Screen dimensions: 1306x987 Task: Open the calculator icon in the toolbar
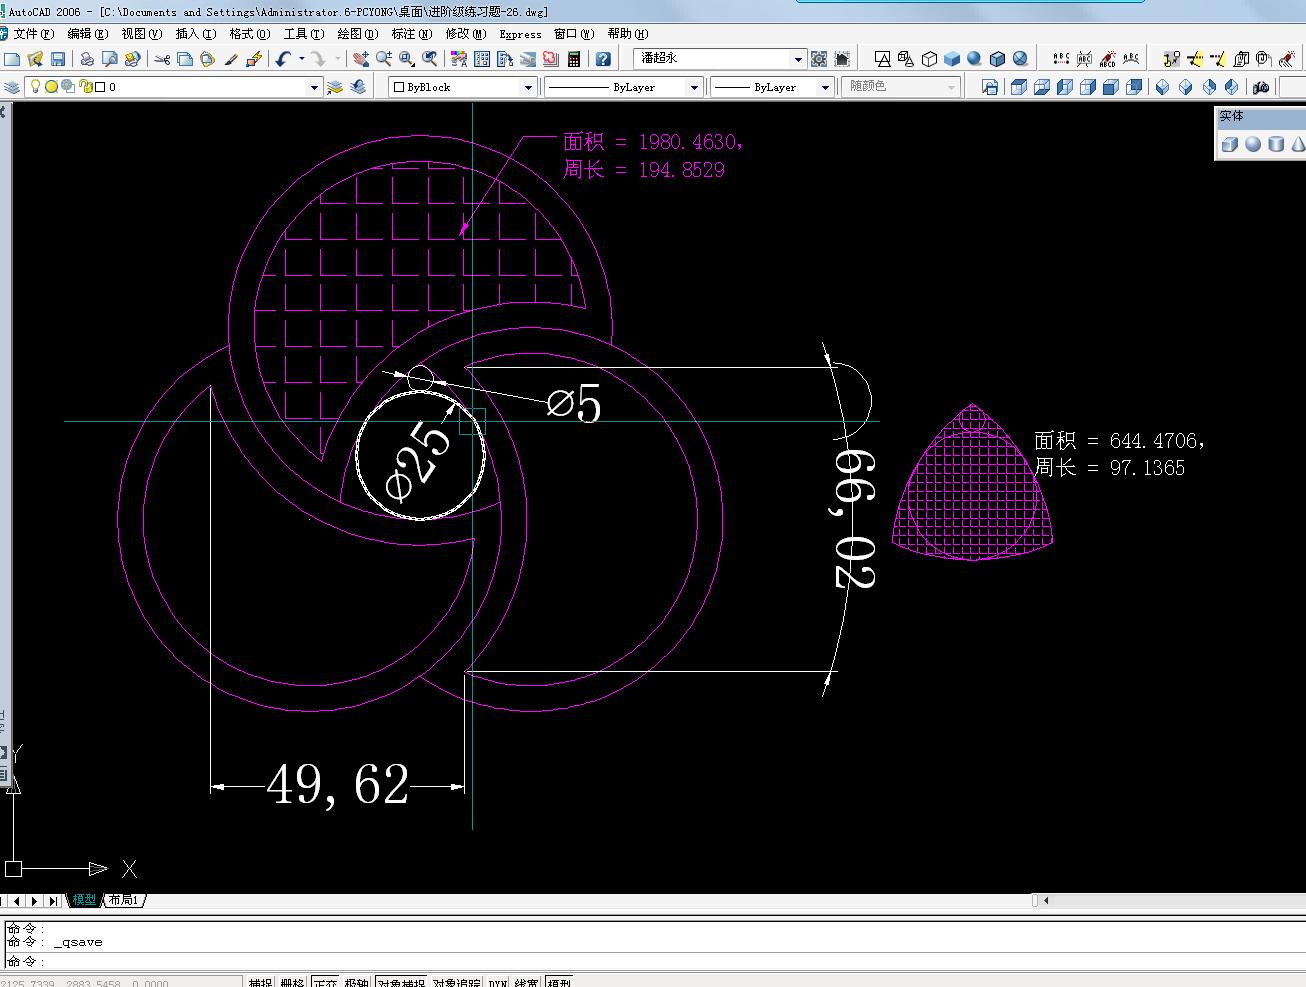[x=574, y=60]
